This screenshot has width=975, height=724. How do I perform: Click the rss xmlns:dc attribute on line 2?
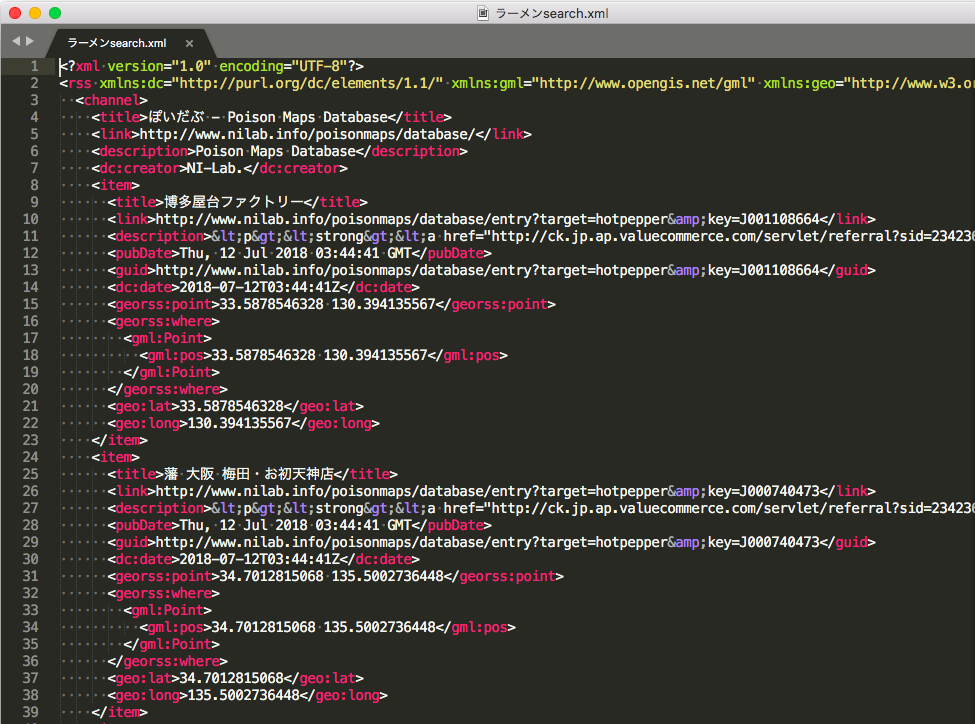click(x=271, y=83)
